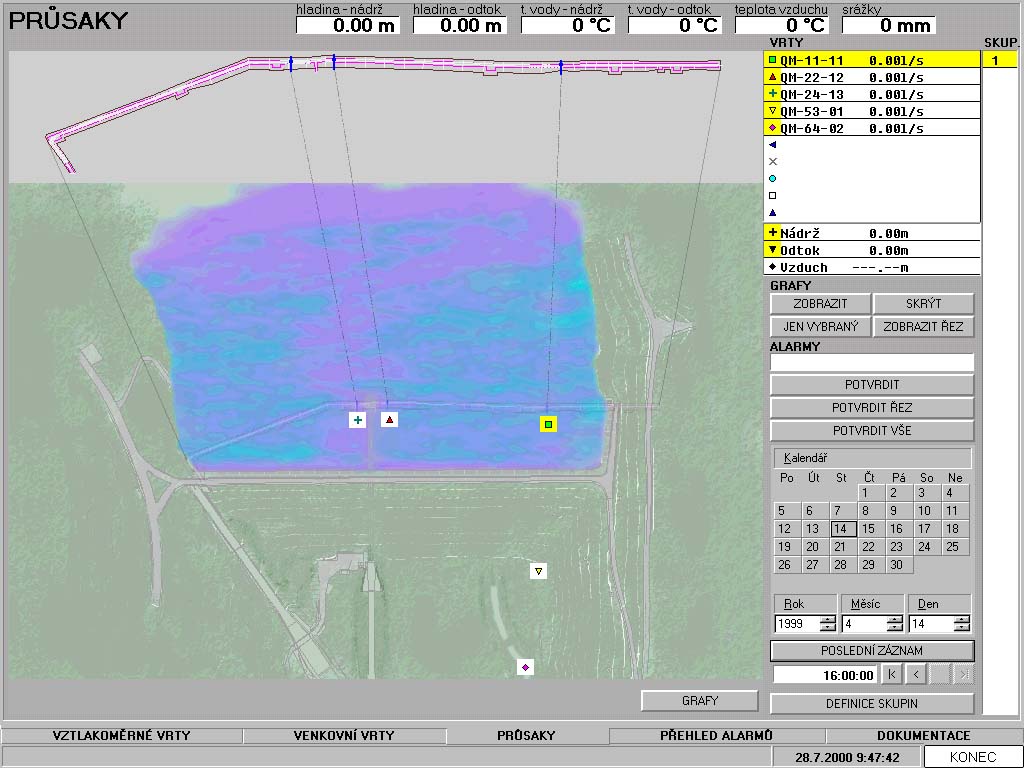Select day 21 in the calendar
Image resolution: width=1024 pixels, height=768 pixels.
[x=840, y=547]
